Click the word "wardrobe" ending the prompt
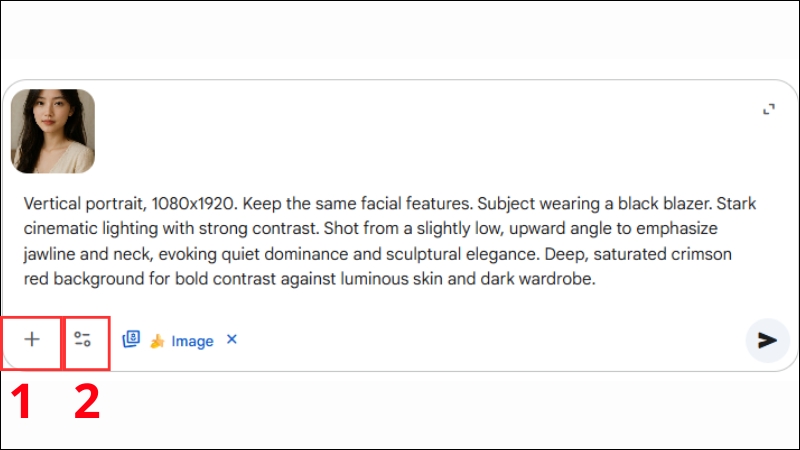 pos(560,280)
